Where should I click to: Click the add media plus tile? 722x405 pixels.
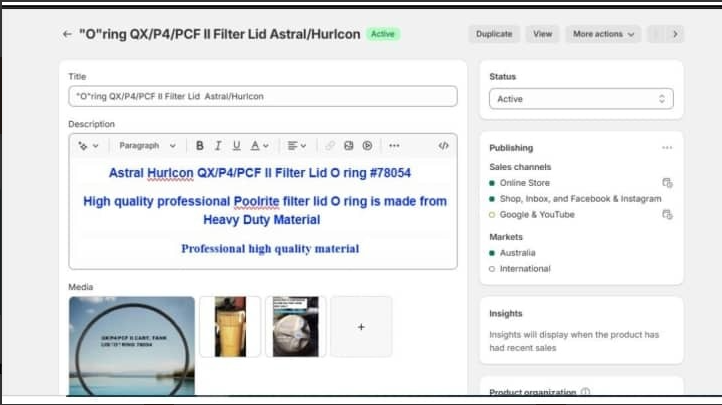pos(361,327)
